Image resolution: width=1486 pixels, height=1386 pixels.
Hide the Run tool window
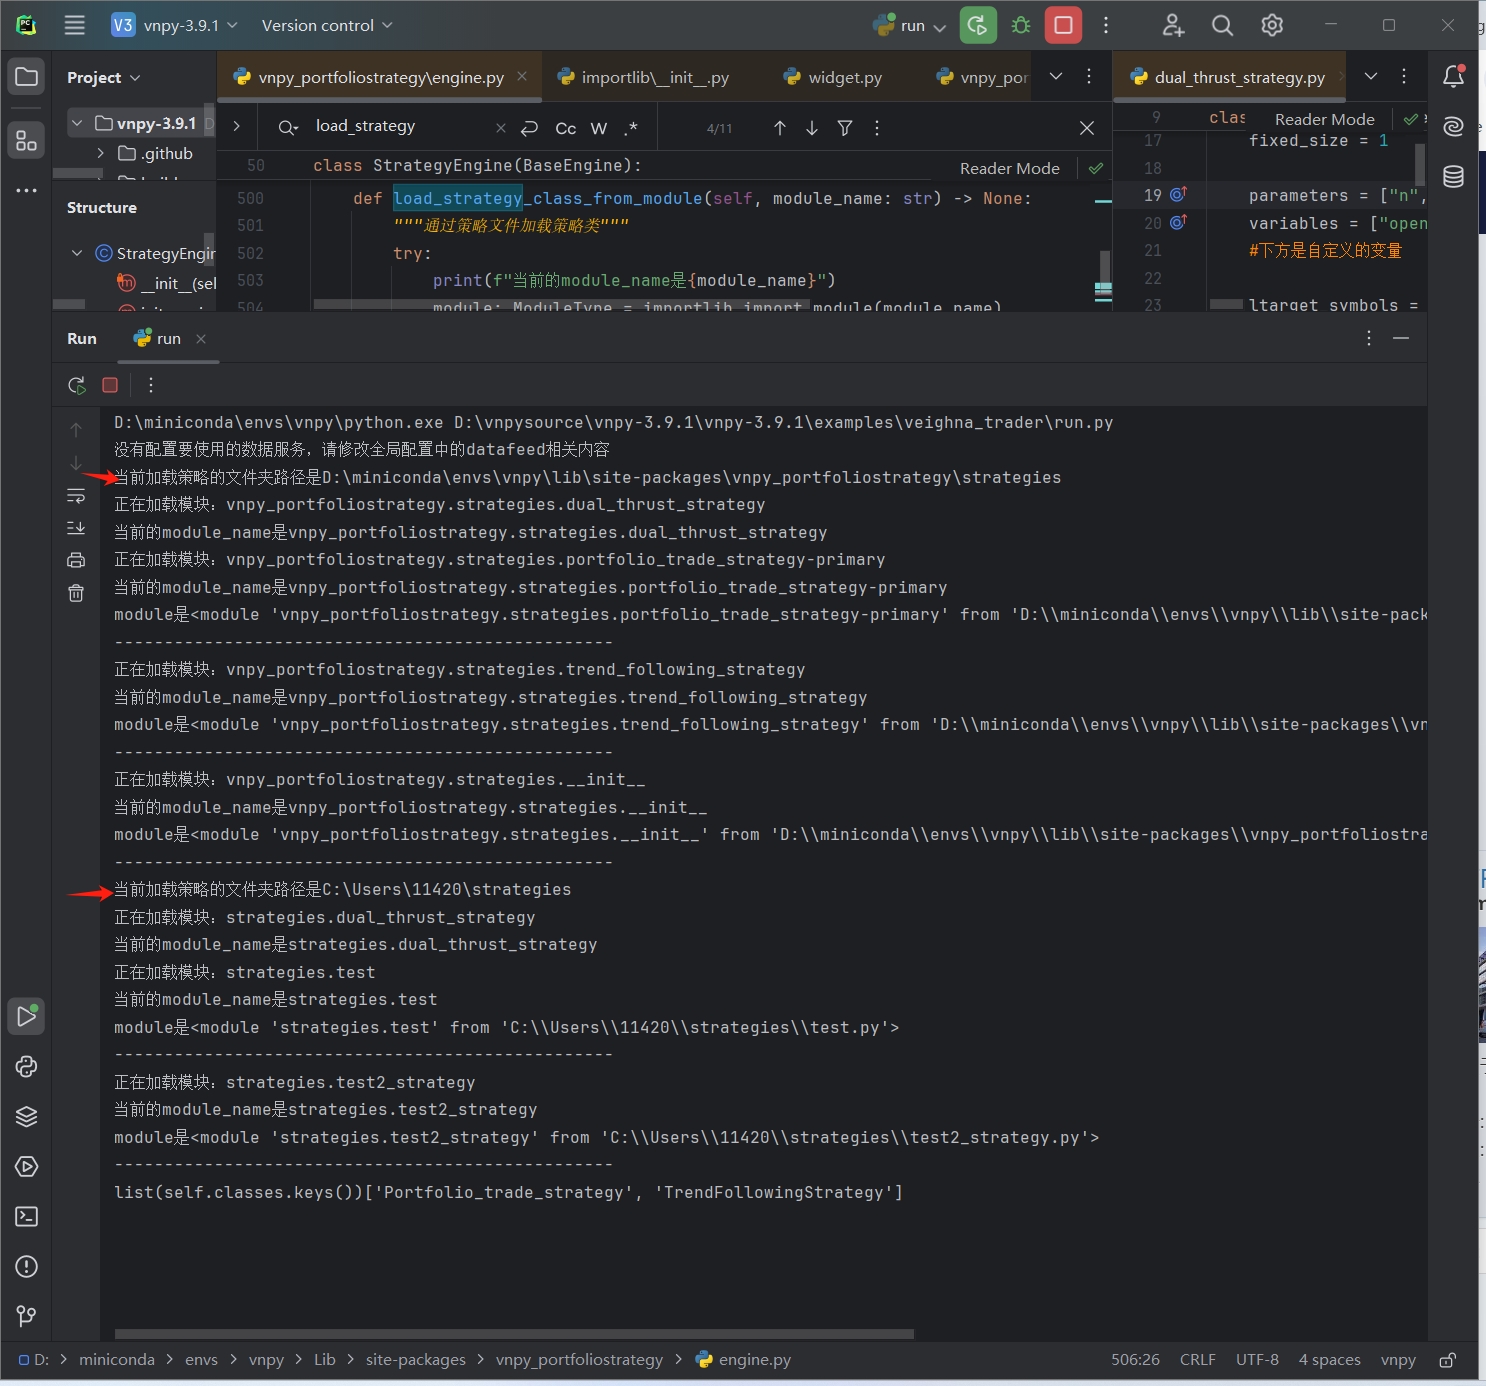[1401, 339]
